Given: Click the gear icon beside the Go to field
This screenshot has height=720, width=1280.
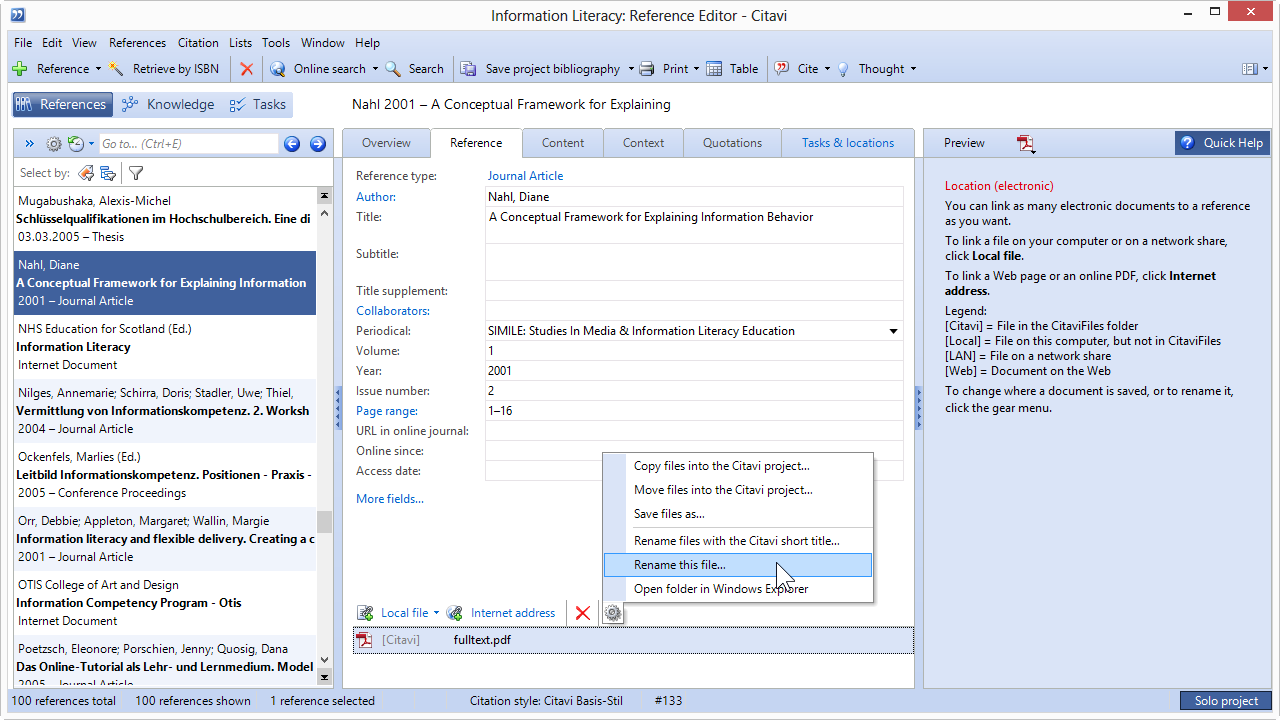Looking at the screenshot, I should 54,144.
